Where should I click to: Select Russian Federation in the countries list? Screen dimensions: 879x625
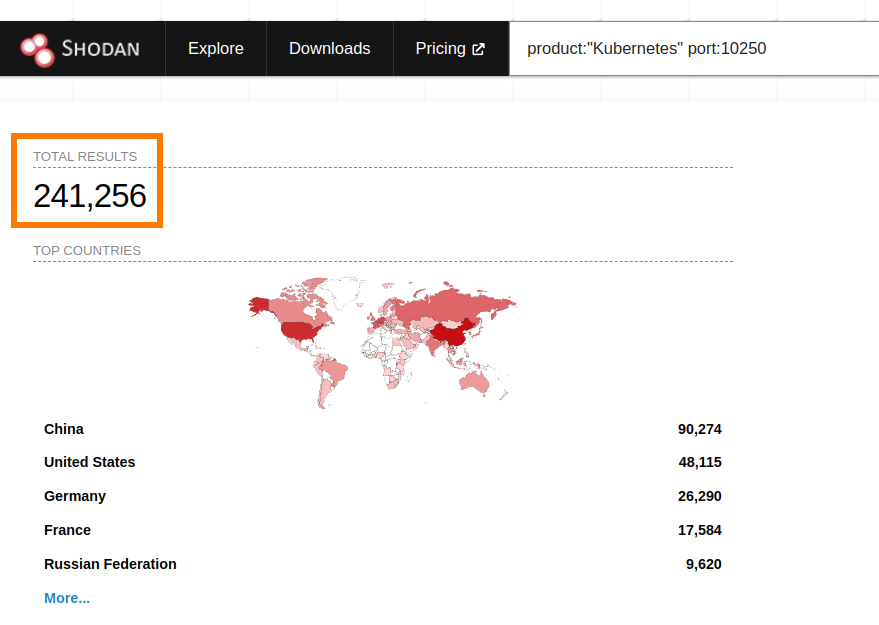[x=110, y=564]
